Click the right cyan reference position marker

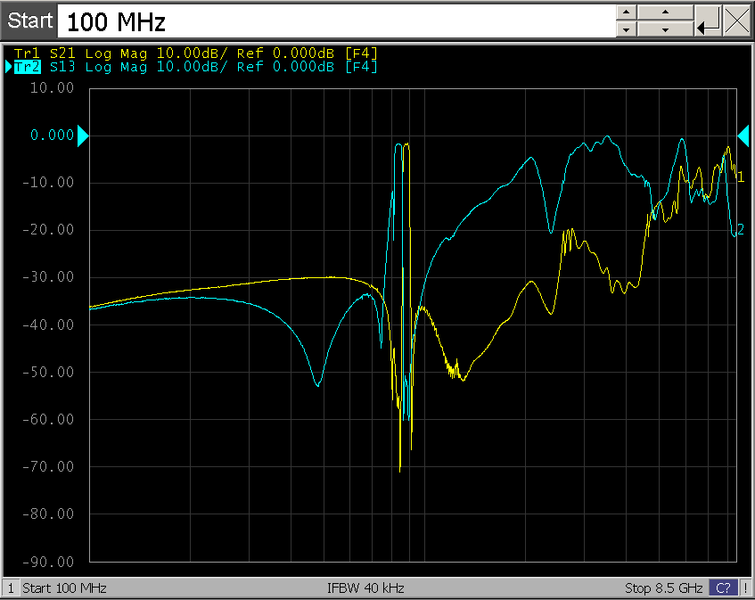tap(743, 136)
